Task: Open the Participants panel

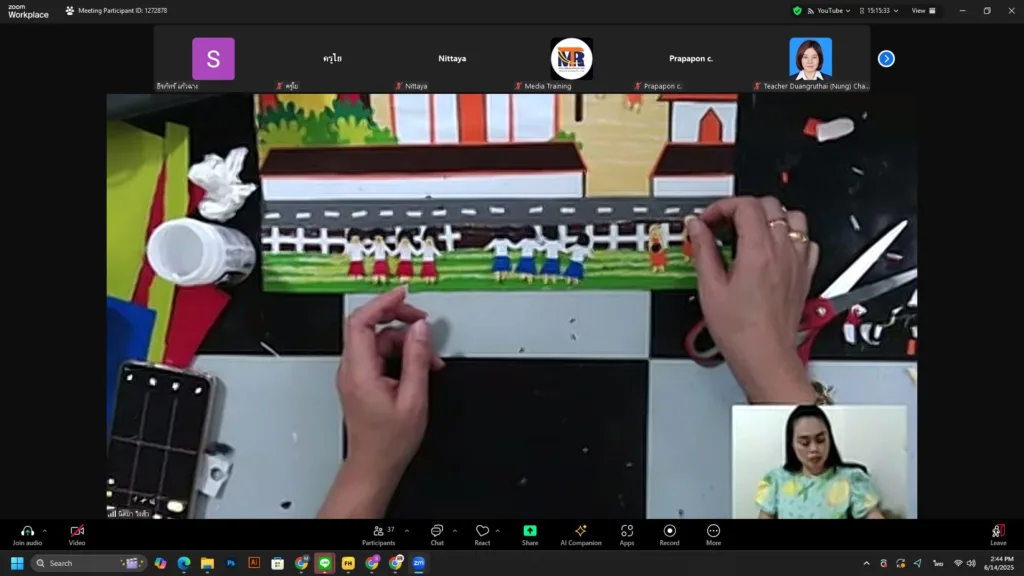Action: [x=378, y=531]
